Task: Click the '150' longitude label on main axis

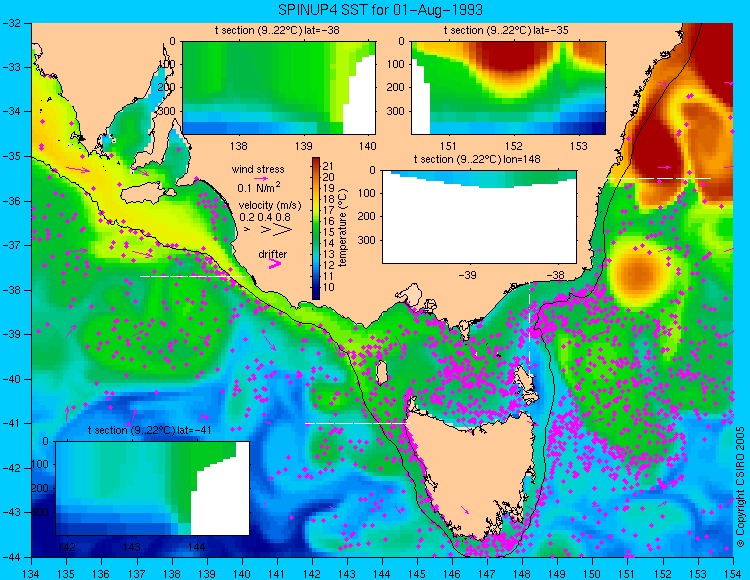Action: pos(593,574)
